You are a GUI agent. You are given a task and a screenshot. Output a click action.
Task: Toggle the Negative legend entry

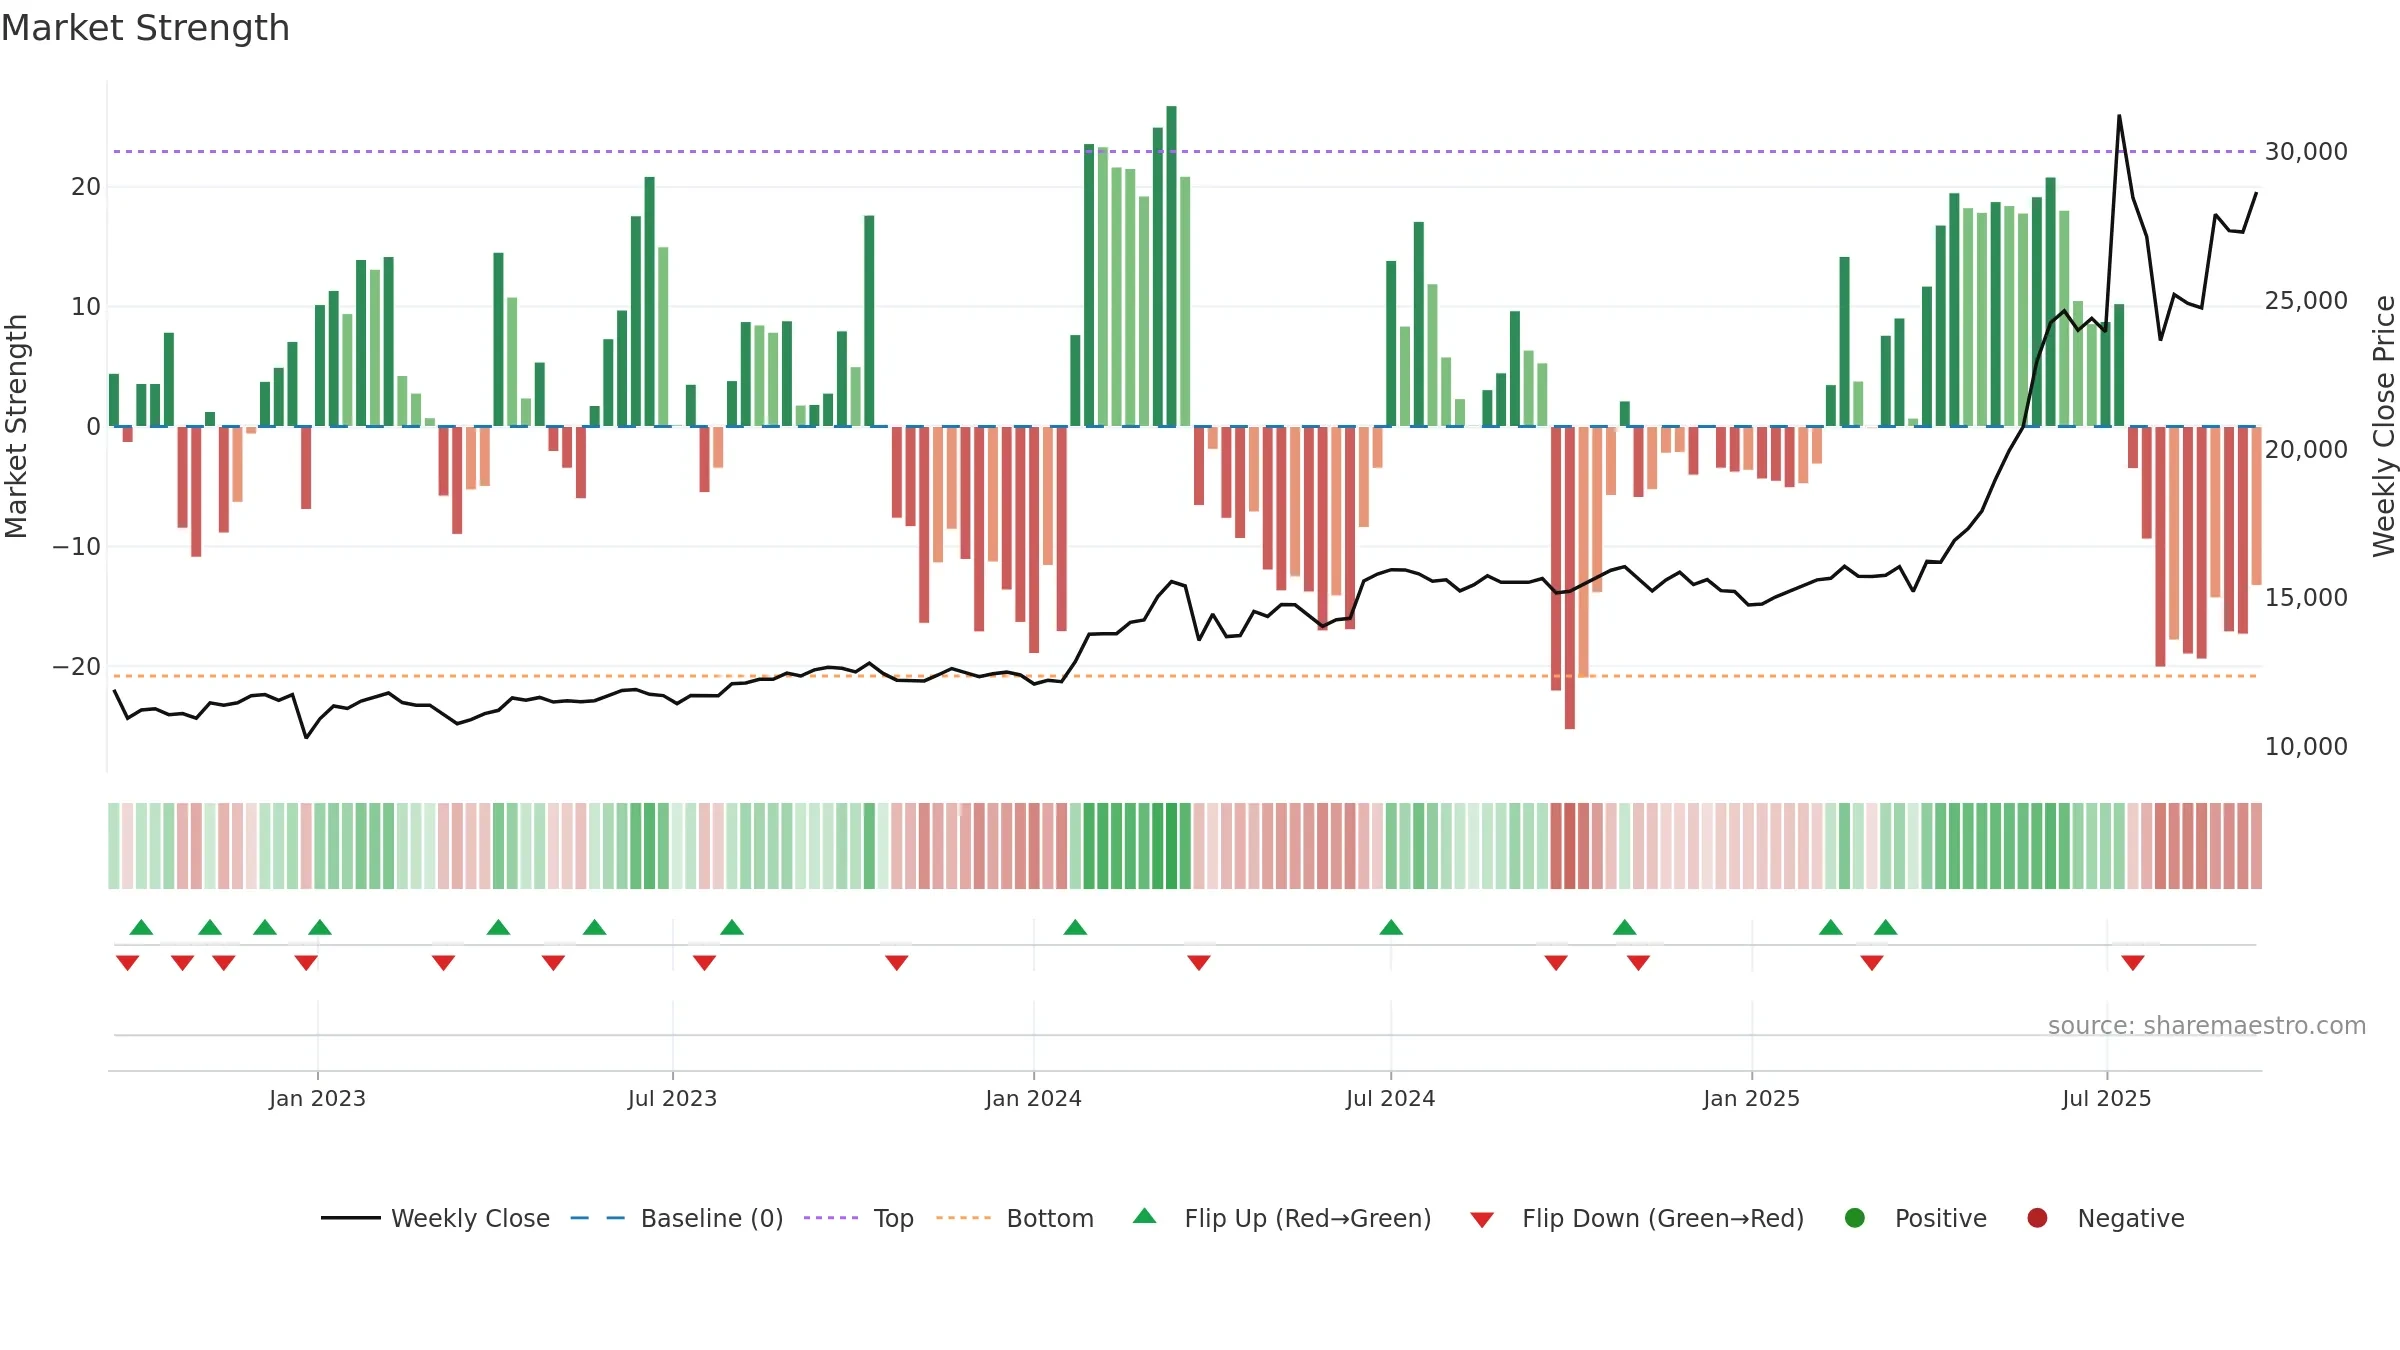tap(2105, 1218)
